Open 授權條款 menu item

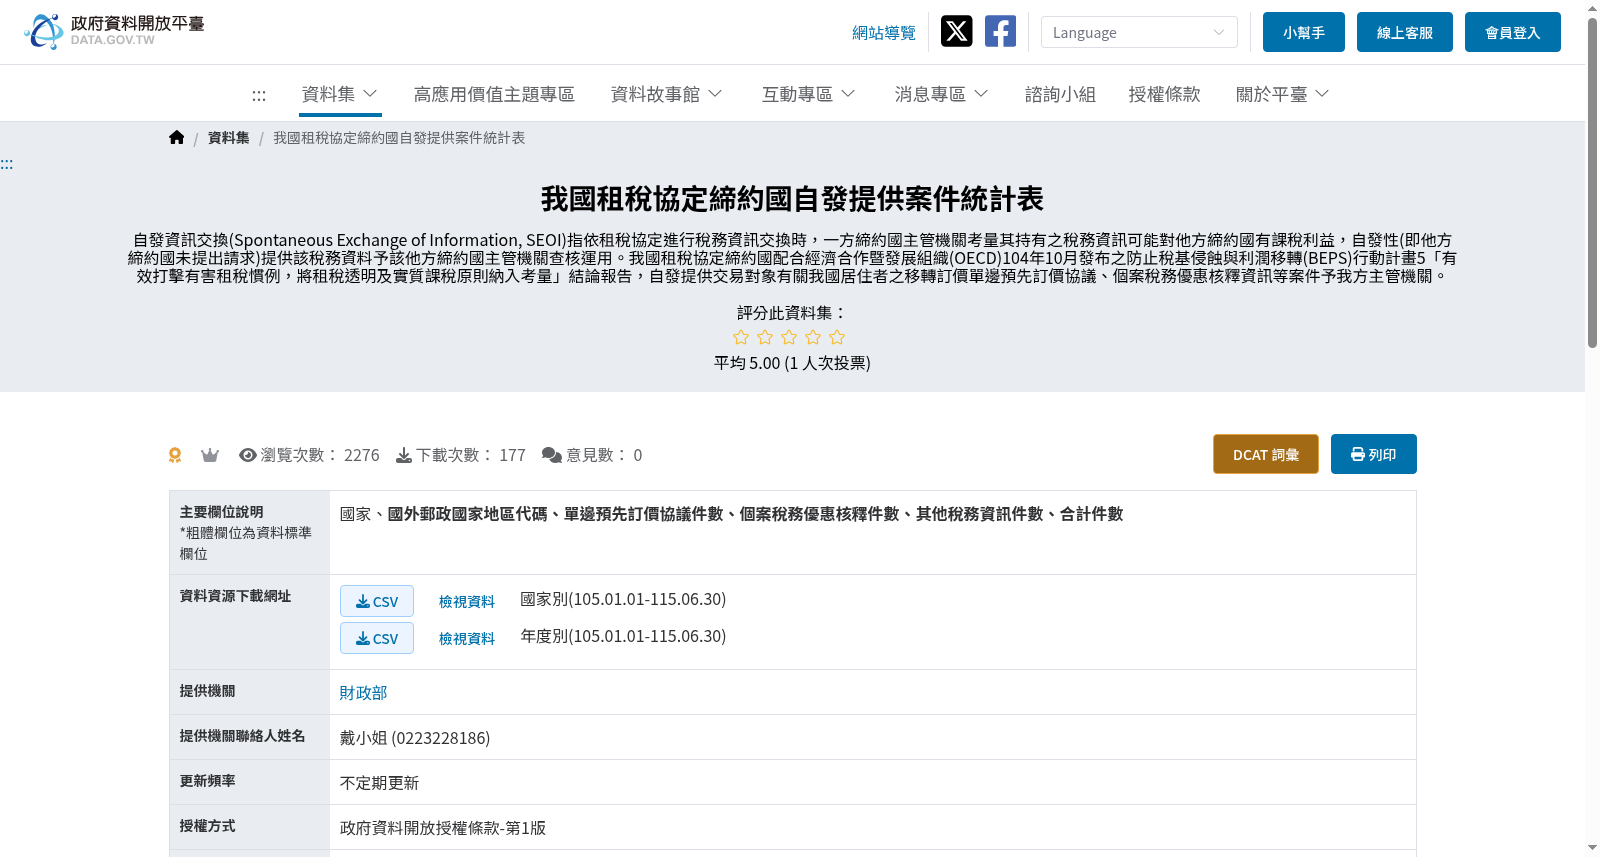(1164, 94)
